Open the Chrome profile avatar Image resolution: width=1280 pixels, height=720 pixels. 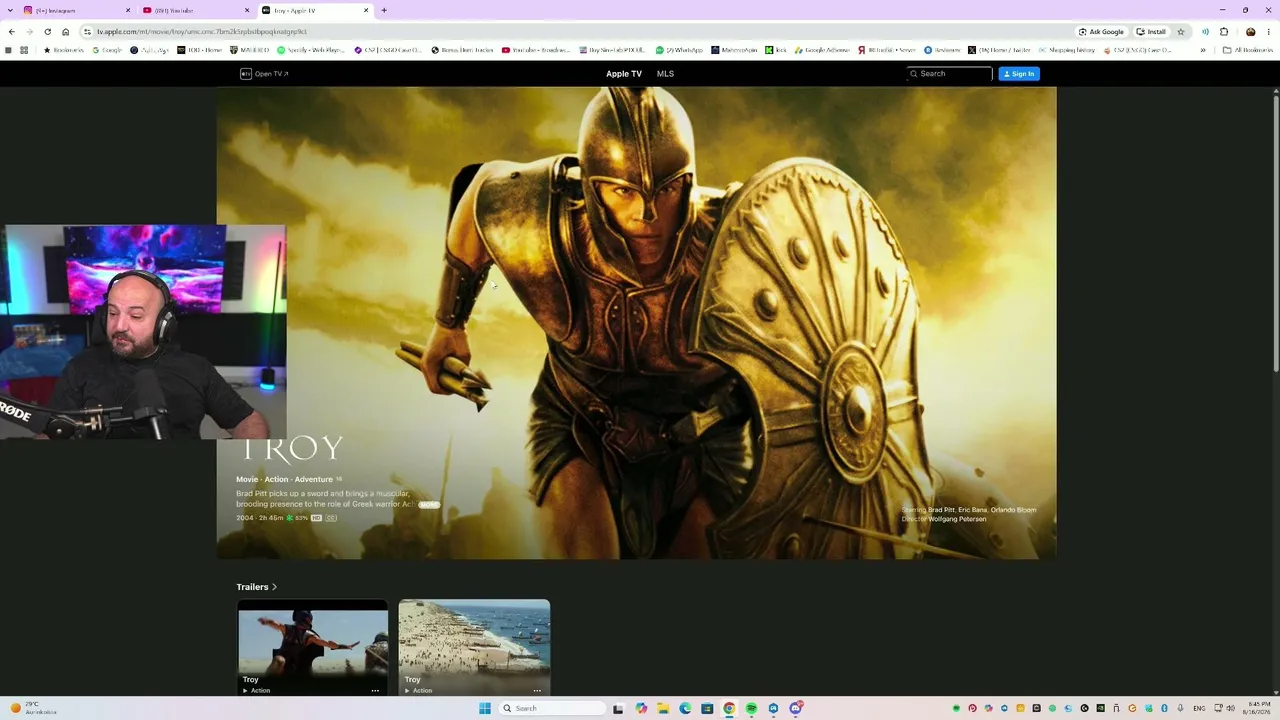[1250, 32]
